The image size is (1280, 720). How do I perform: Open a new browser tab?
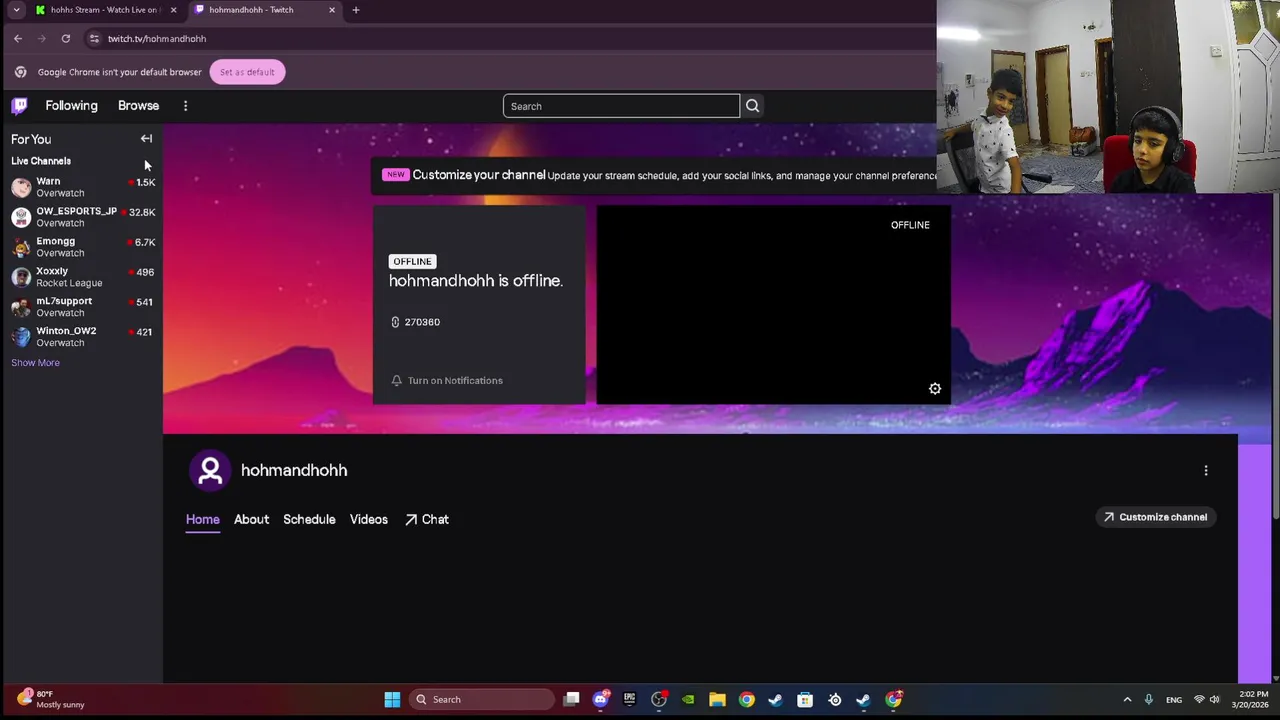355,10
